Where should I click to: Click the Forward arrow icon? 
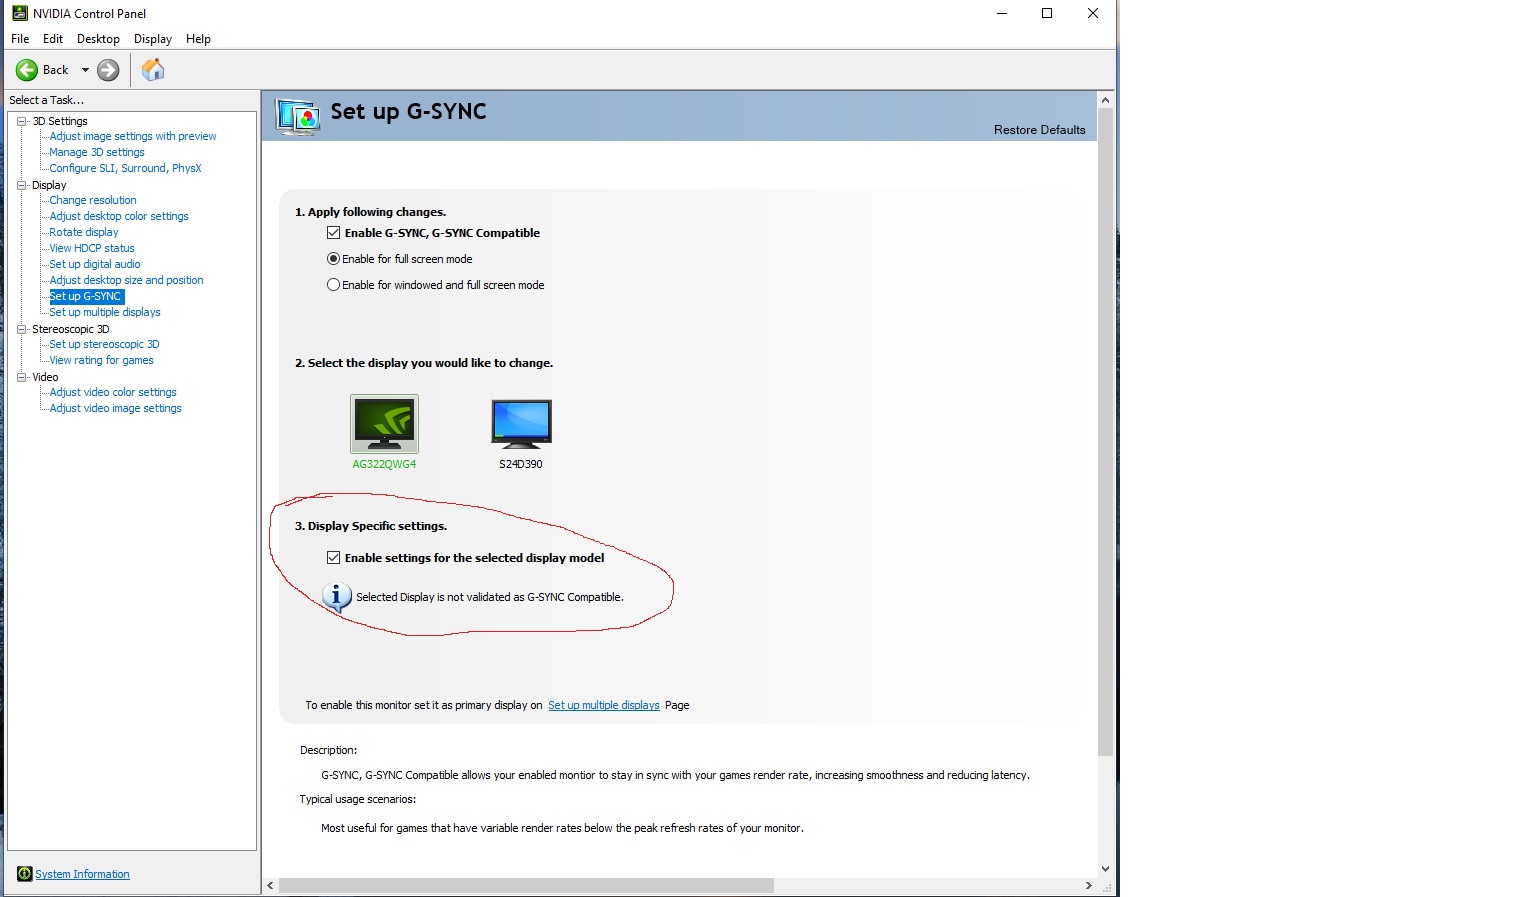coord(108,70)
